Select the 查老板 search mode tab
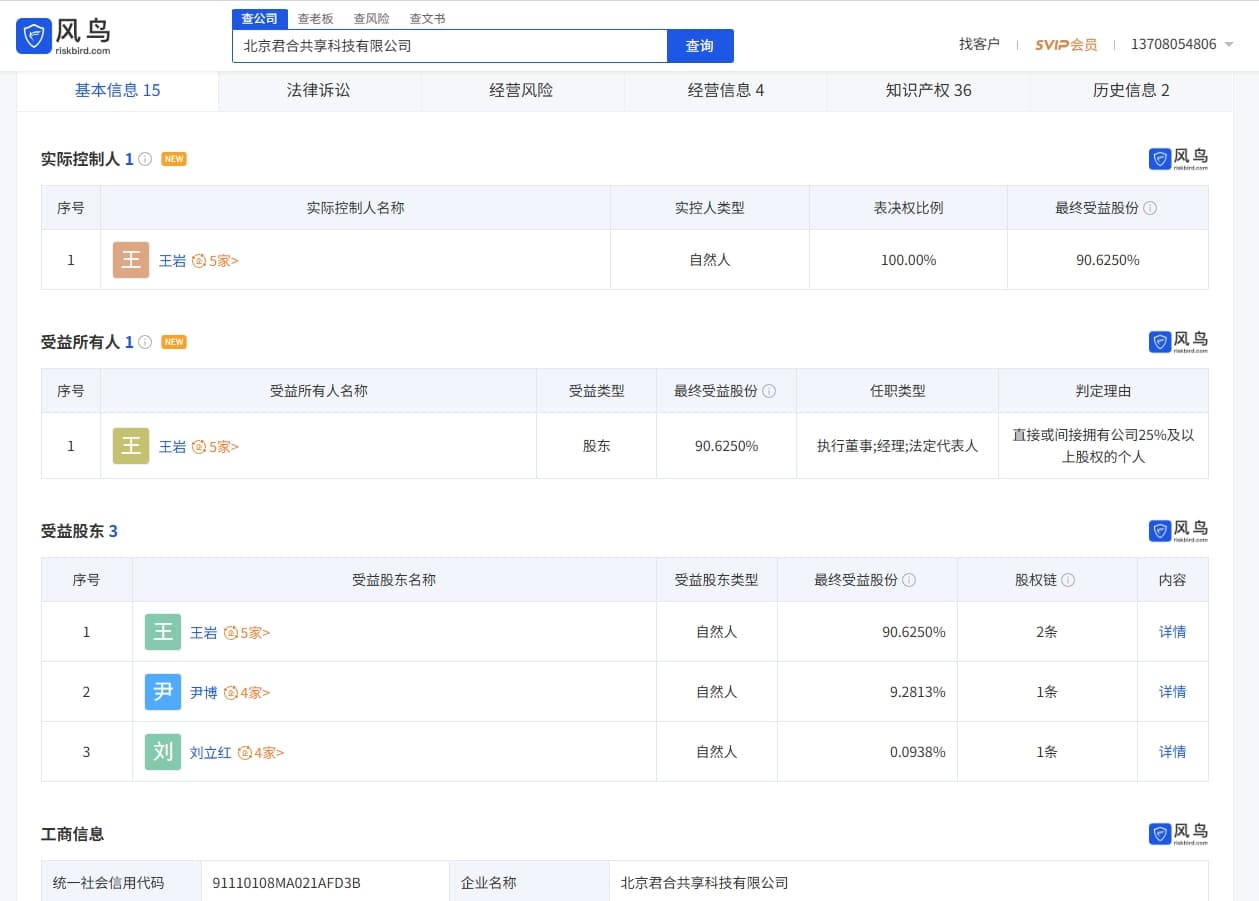The width and height of the screenshot is (1259, 901). [x=315, y=19]
